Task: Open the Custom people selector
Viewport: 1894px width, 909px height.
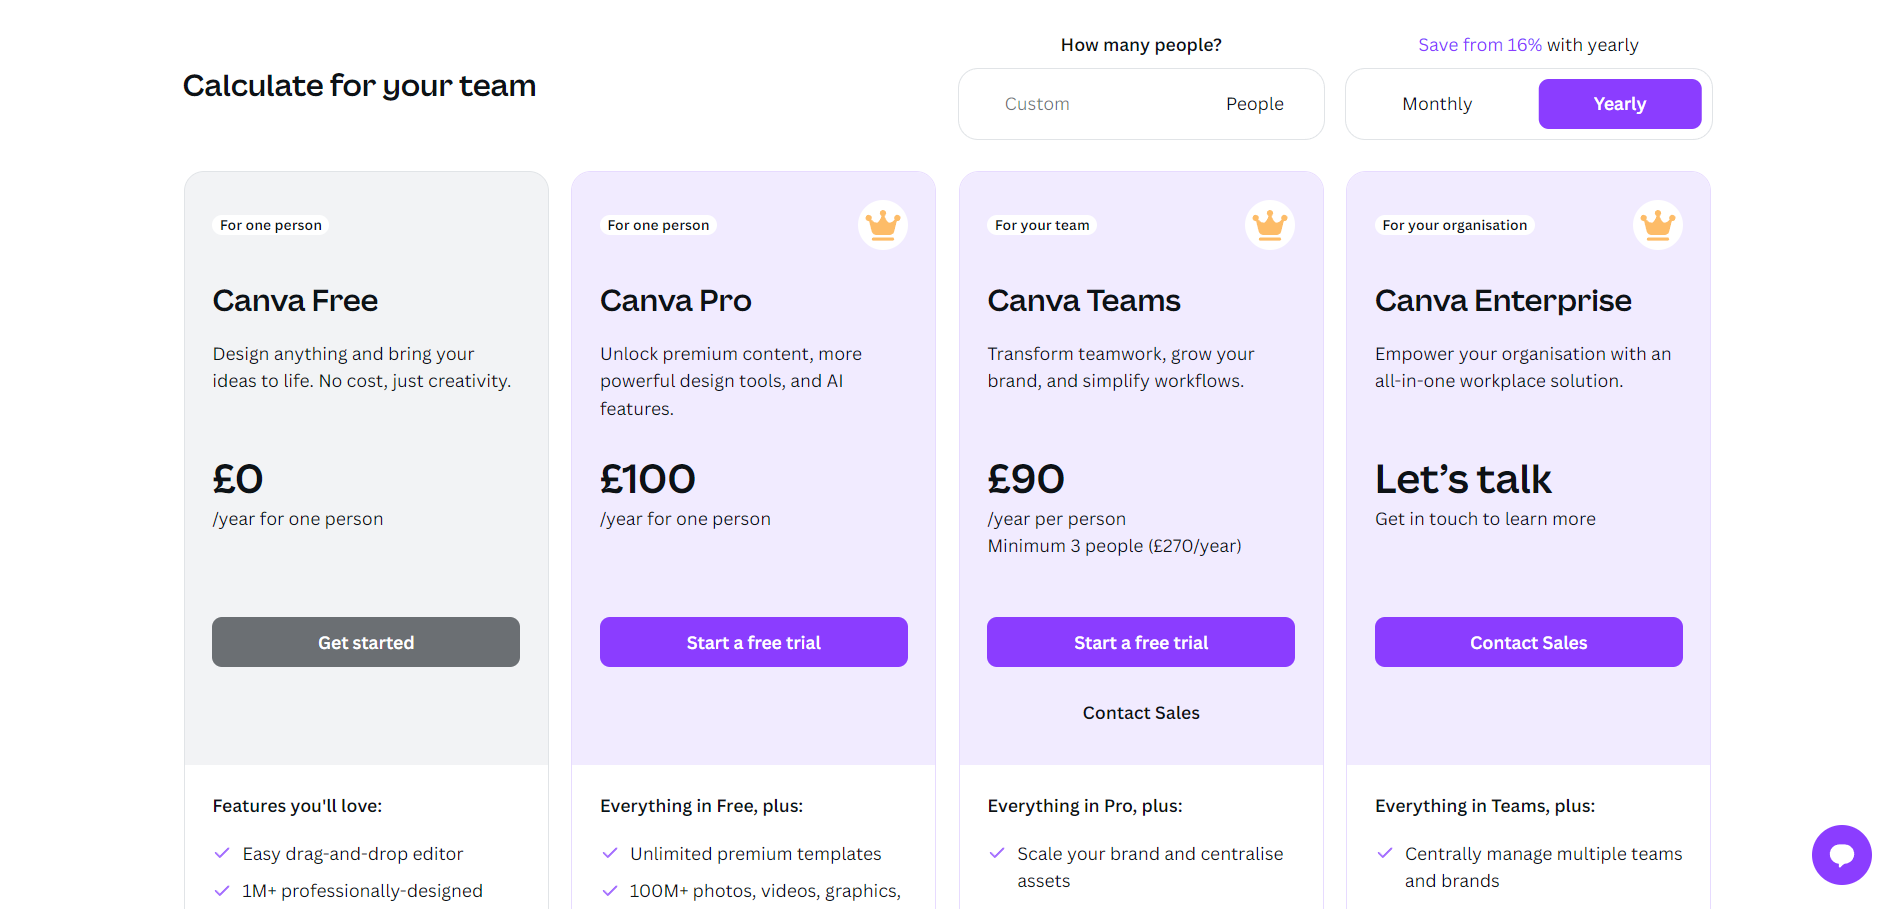Action: (x=1037, y=103)
